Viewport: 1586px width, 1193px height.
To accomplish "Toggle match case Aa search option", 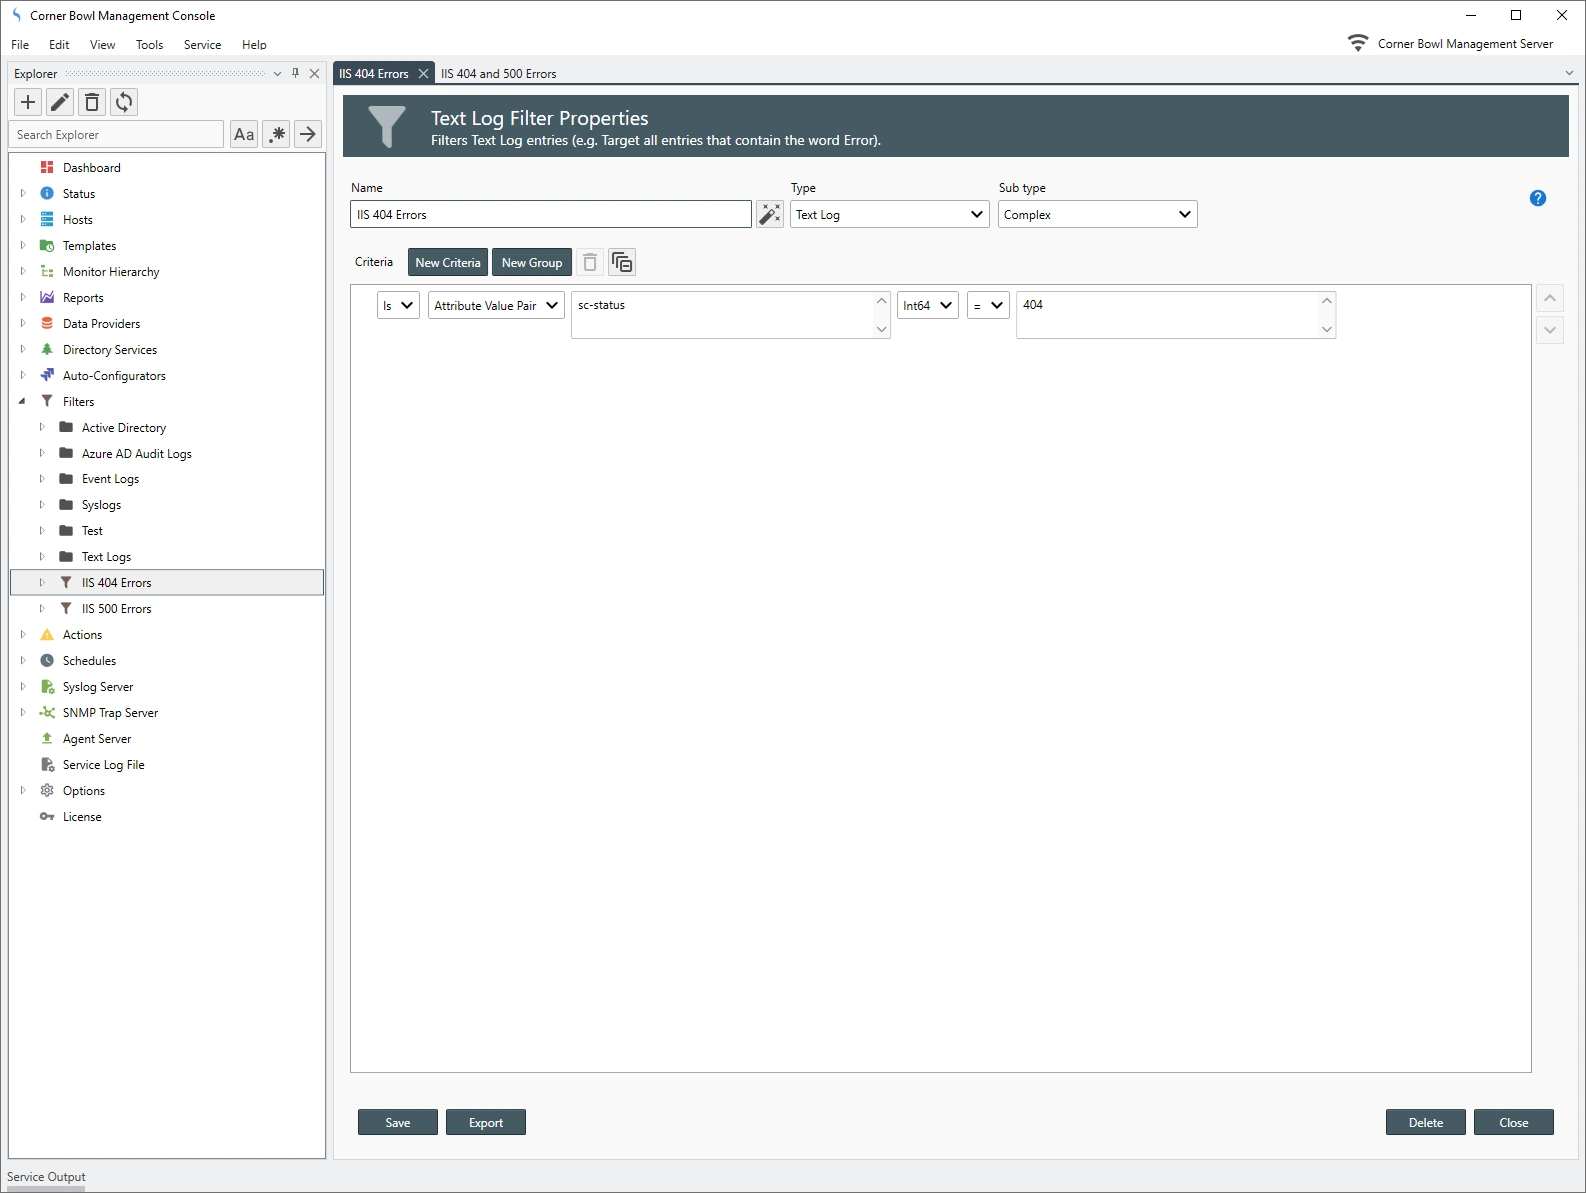I will click(244, 134).
